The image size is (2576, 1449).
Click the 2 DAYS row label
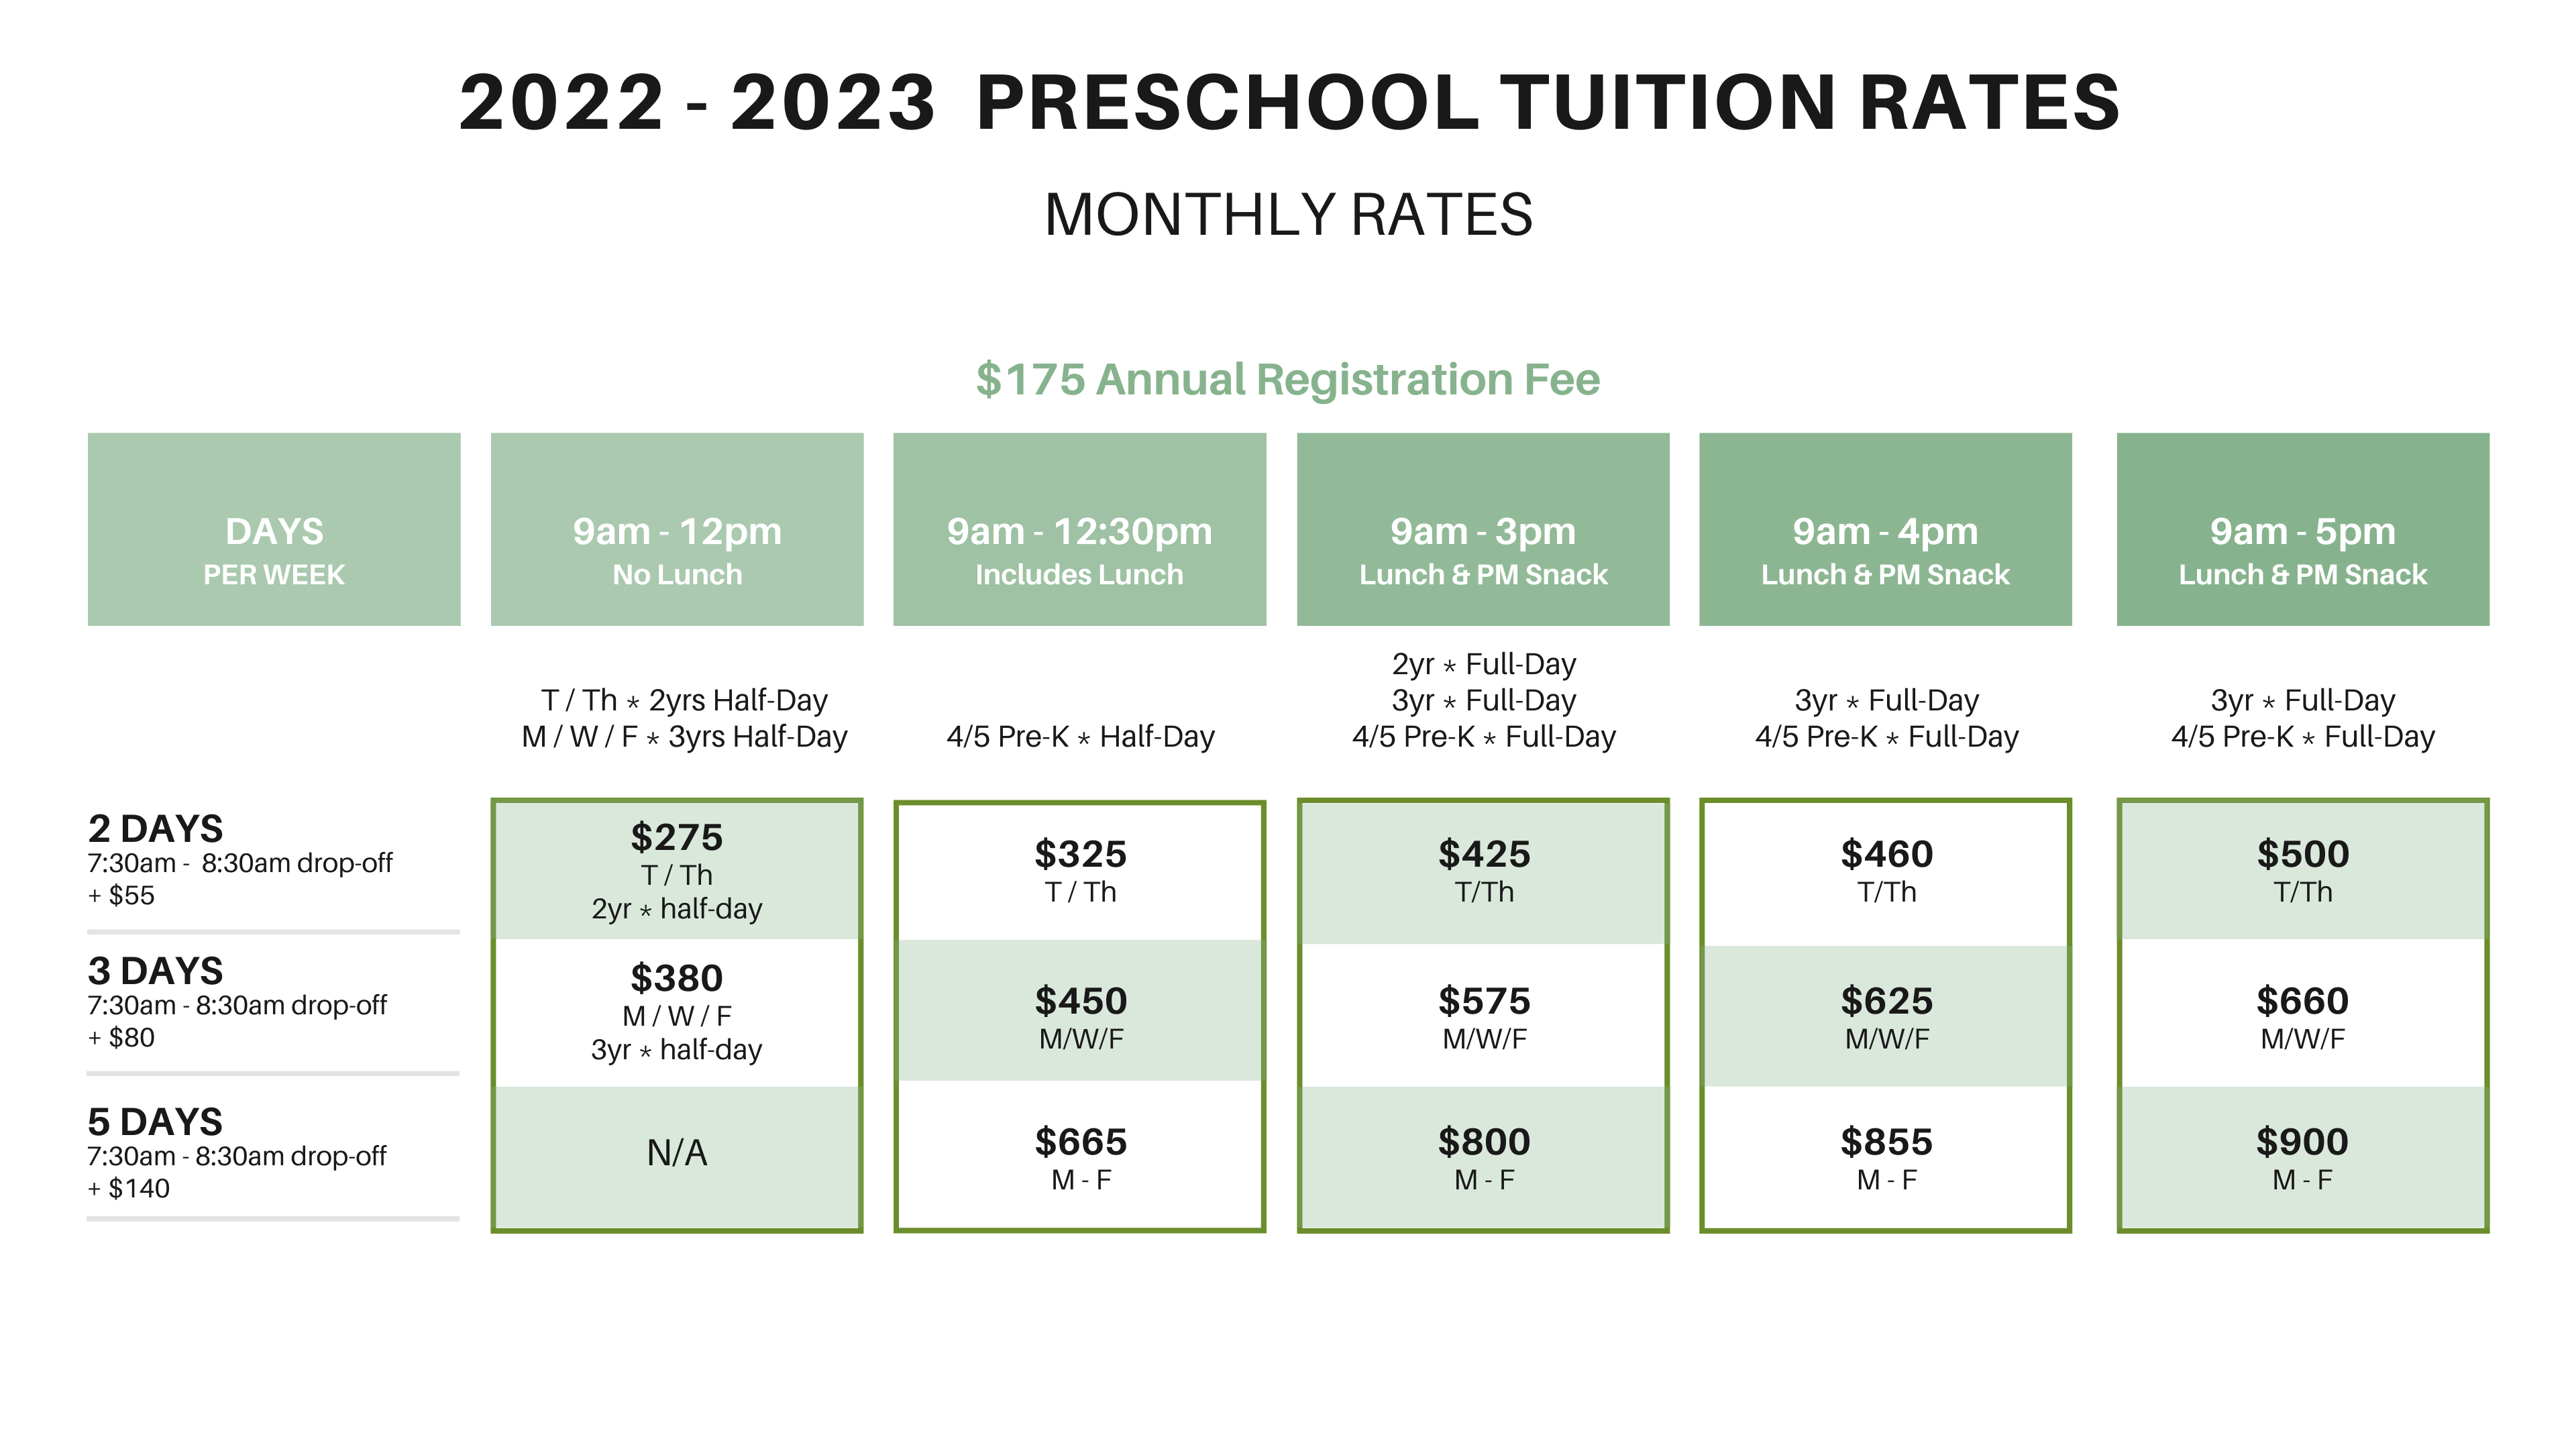click(156, 829)
